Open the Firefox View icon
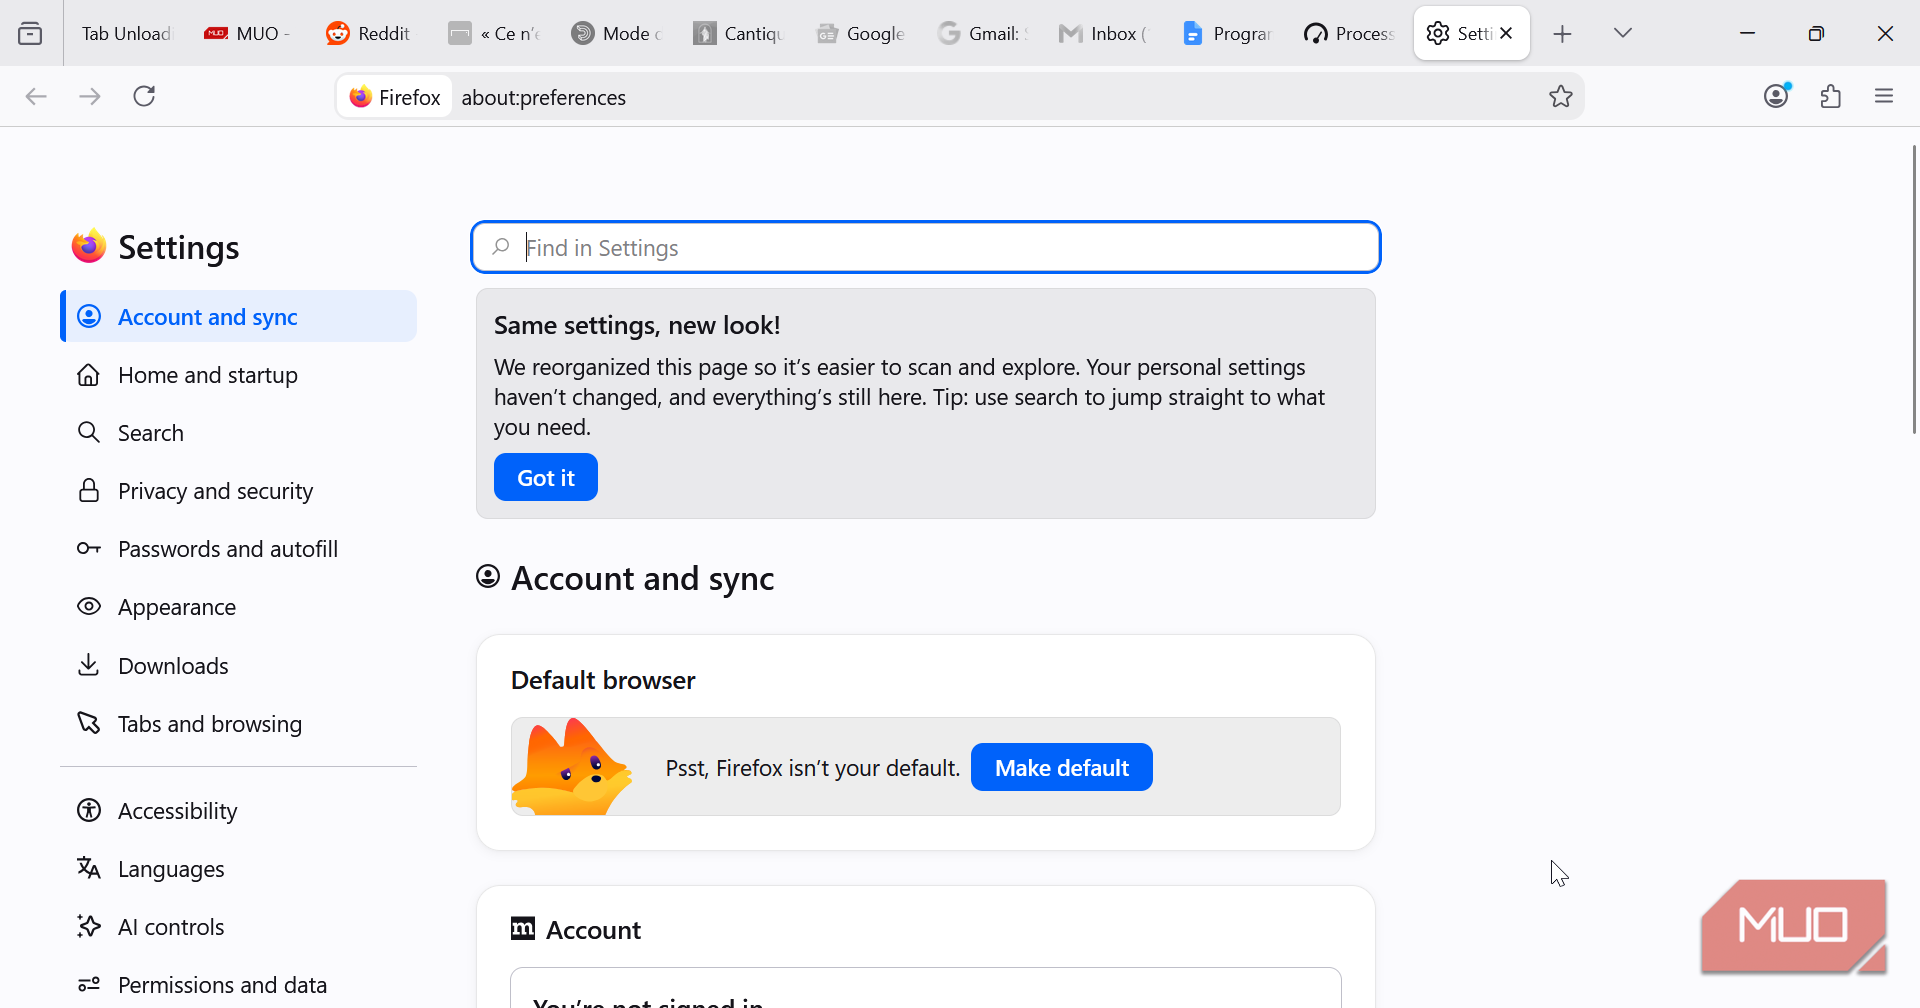 (30, 33)
